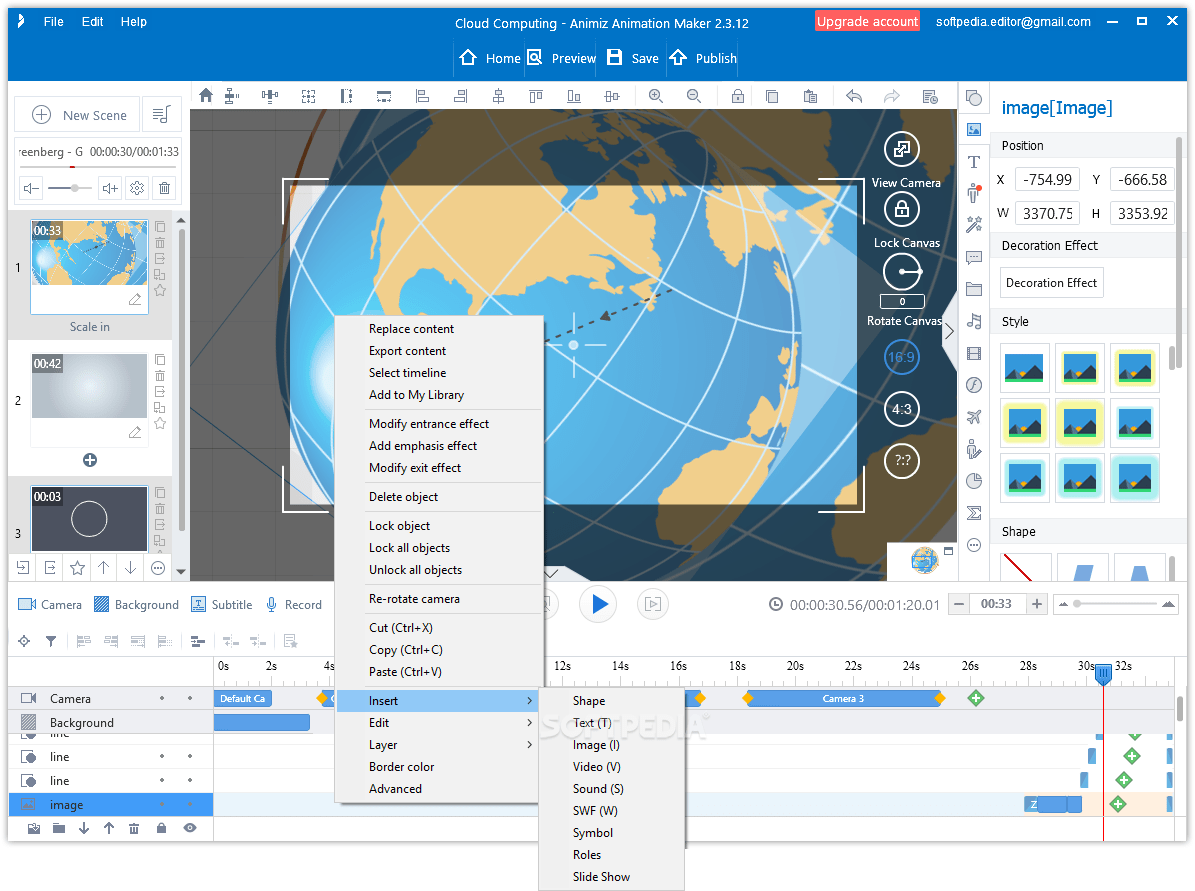This screenshot has height=891, width=1195.
Task: Click the undo arrow icon
Action: tap(854, 96)
